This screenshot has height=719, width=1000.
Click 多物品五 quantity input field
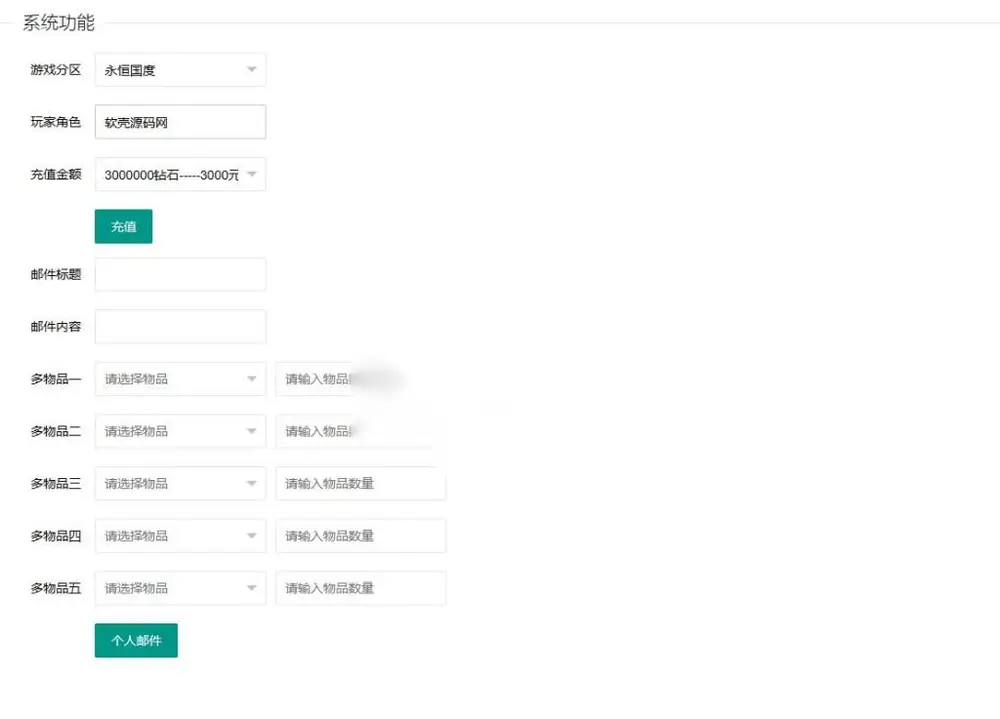tap(360, 588)
